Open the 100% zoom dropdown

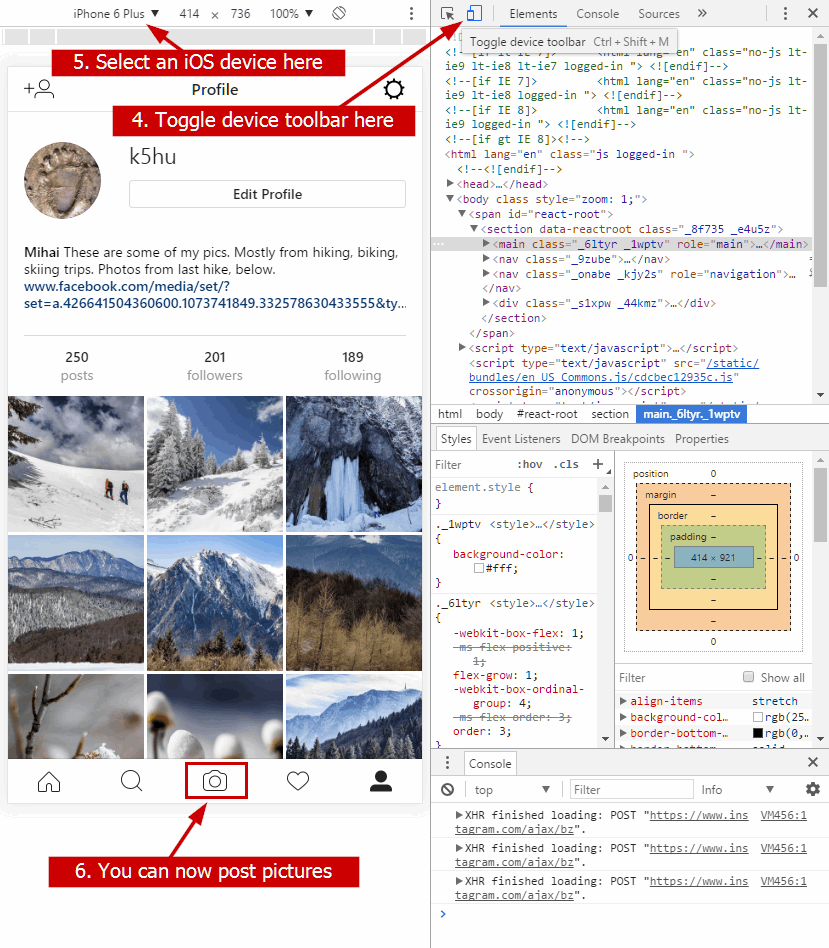(291, 13)
